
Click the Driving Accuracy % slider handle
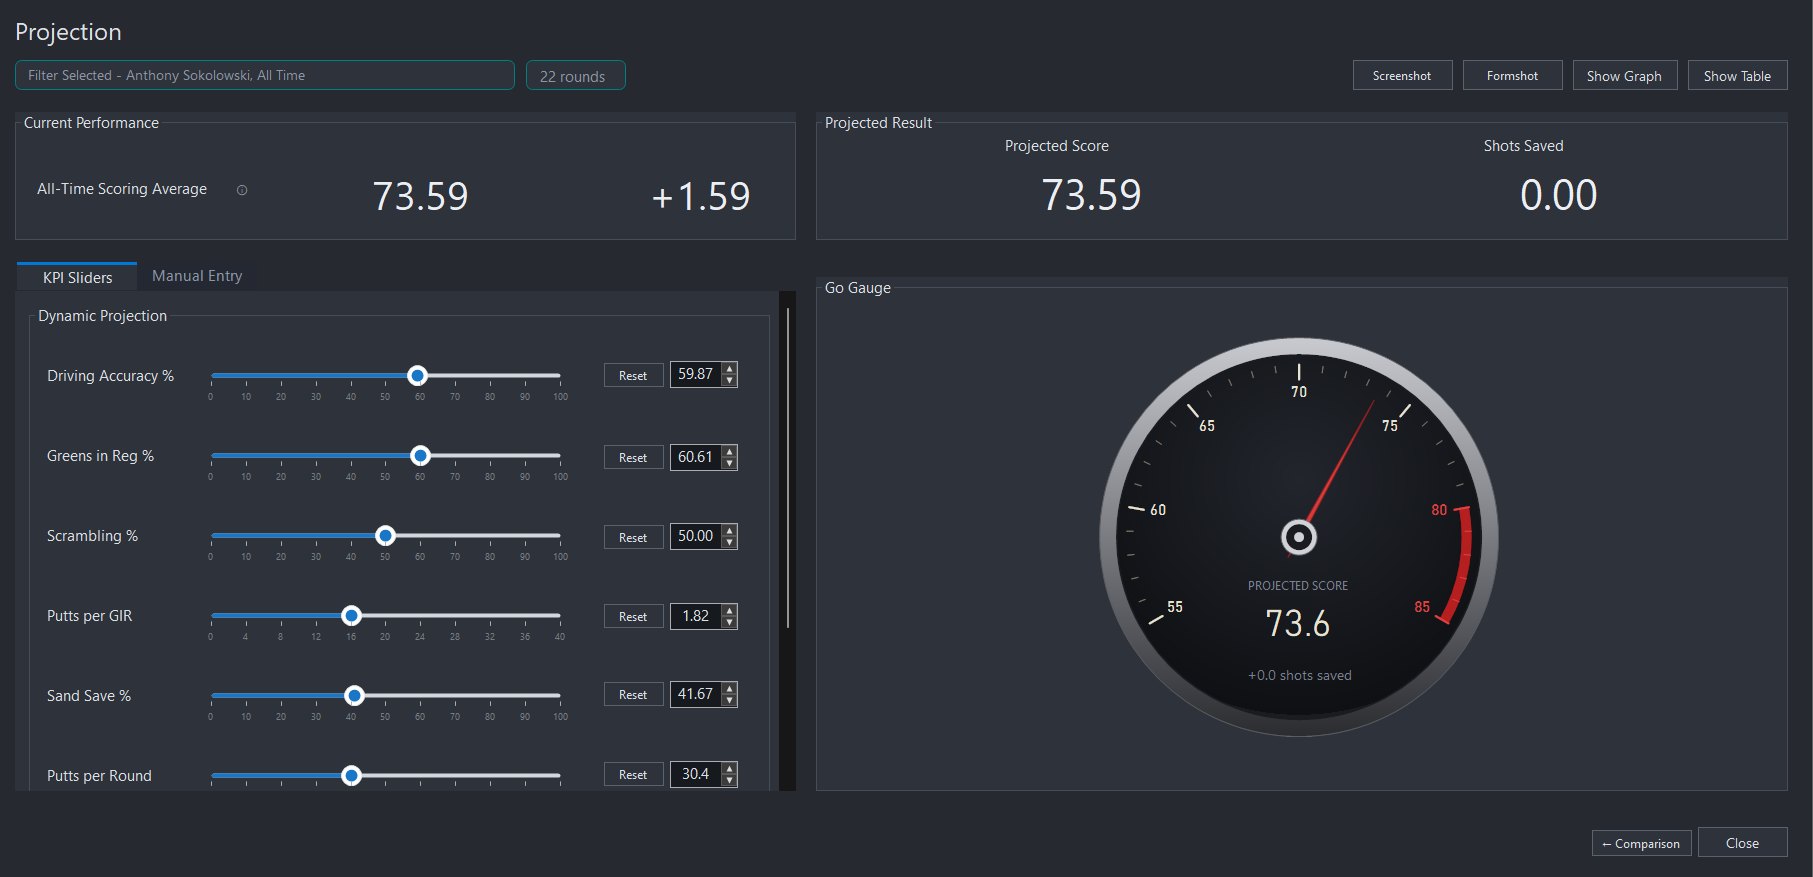point(418,375)
